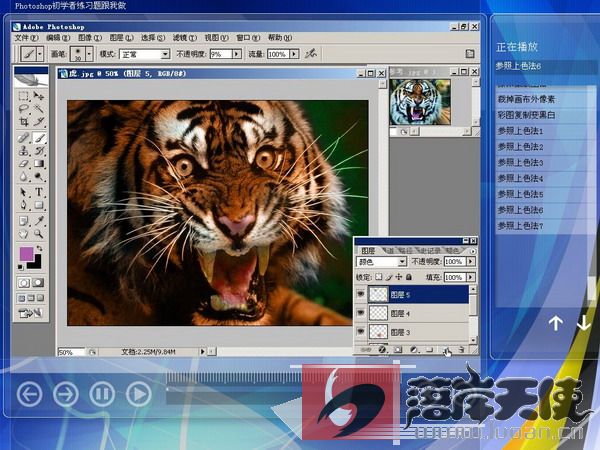
Task: Select the Eyedropper tool
Action: [39, 221]
